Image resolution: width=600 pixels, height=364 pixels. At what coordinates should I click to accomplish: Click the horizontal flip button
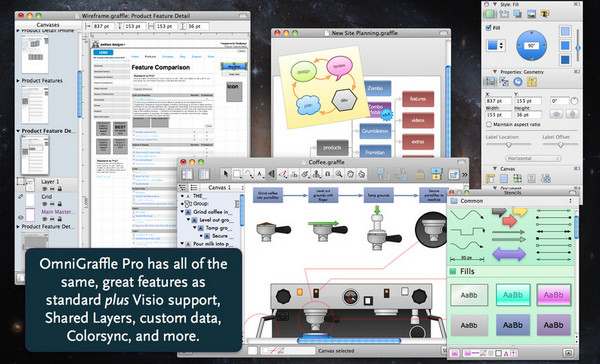tap(556, 114)
